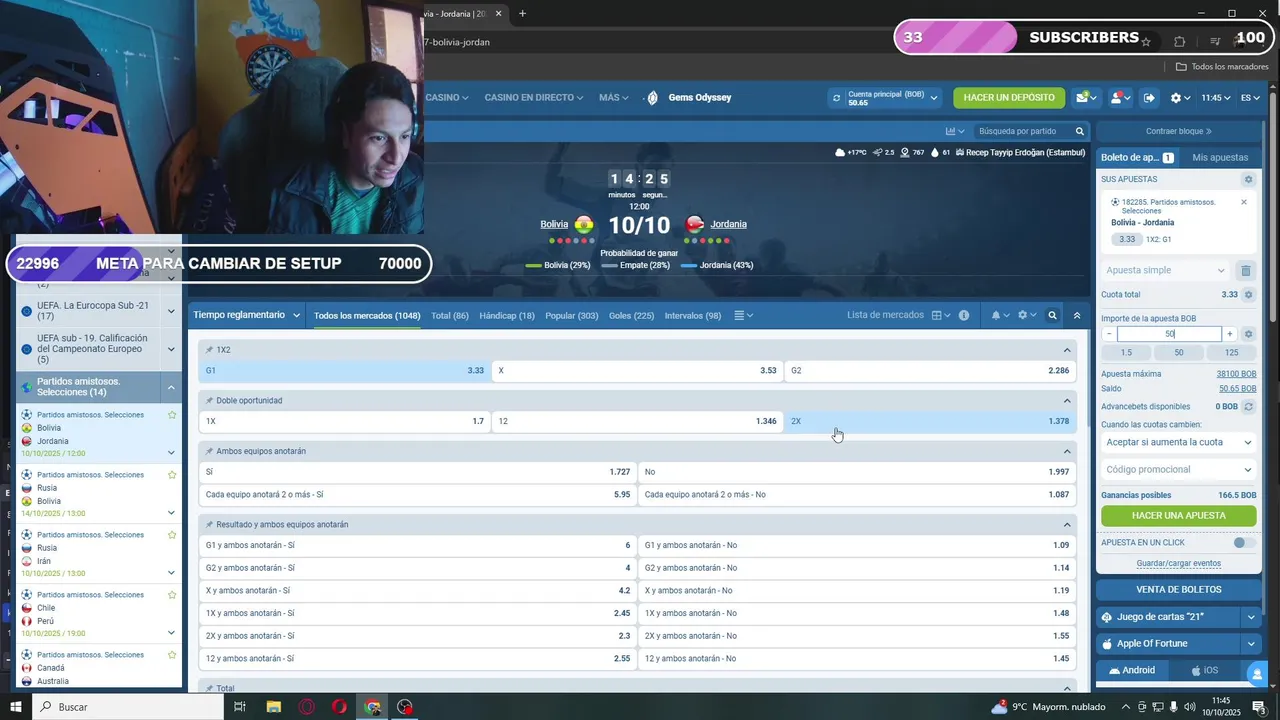
Task: Switch to Total (86) tab
Action: coord(450,316)
